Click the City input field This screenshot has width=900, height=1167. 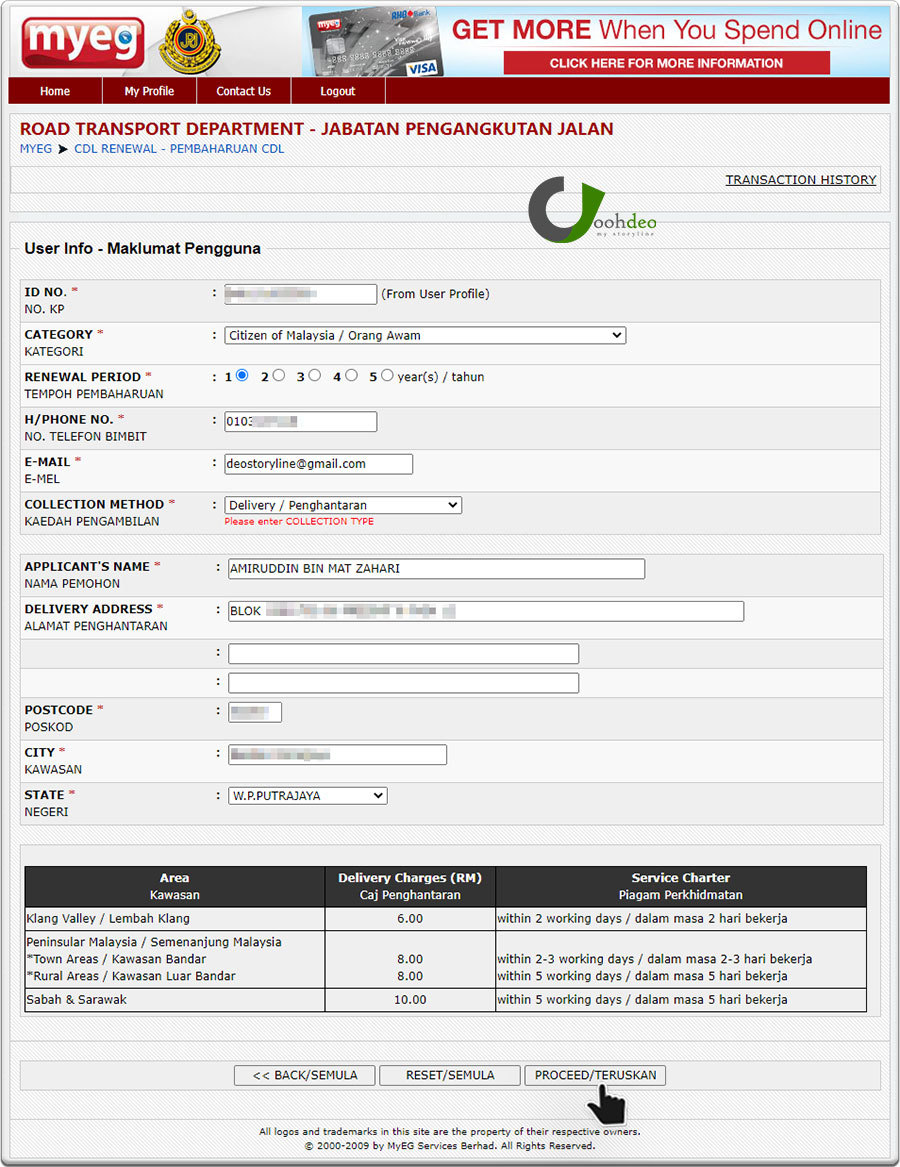coord(337,755)
